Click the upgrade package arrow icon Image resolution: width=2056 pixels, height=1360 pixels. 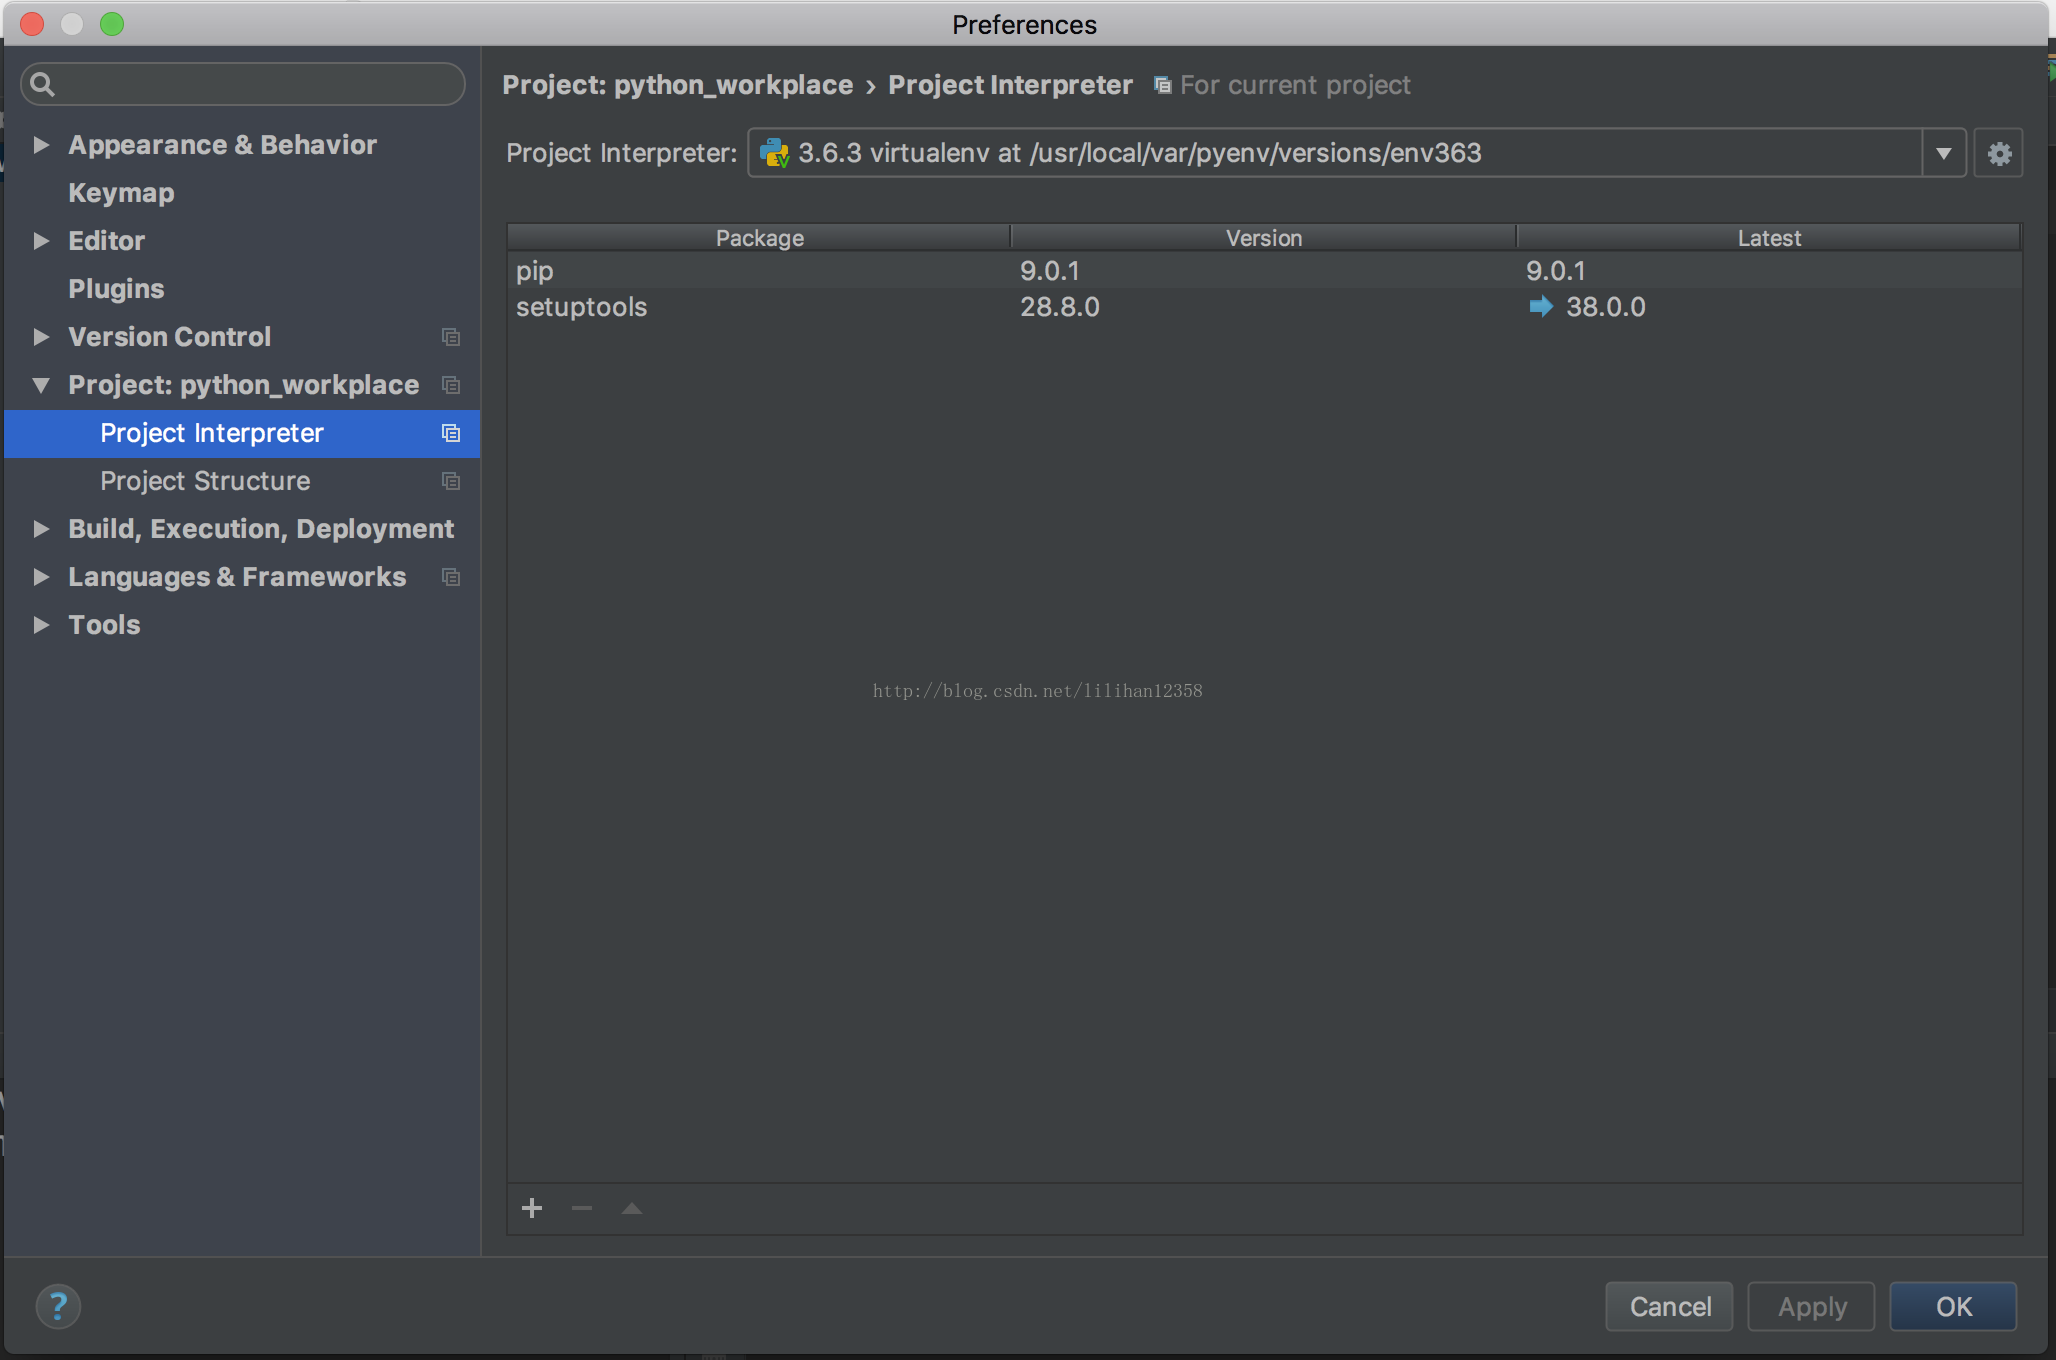click(x=632, y=1208)
